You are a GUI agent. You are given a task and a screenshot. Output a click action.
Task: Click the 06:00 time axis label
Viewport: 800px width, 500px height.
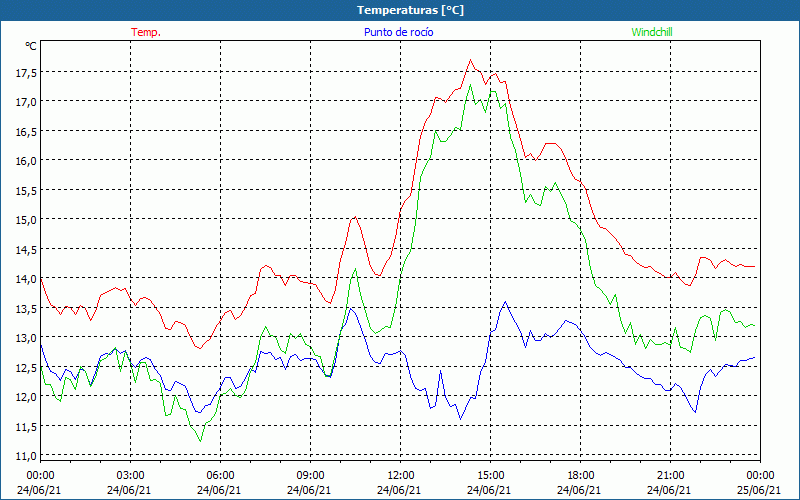(220, 475)
